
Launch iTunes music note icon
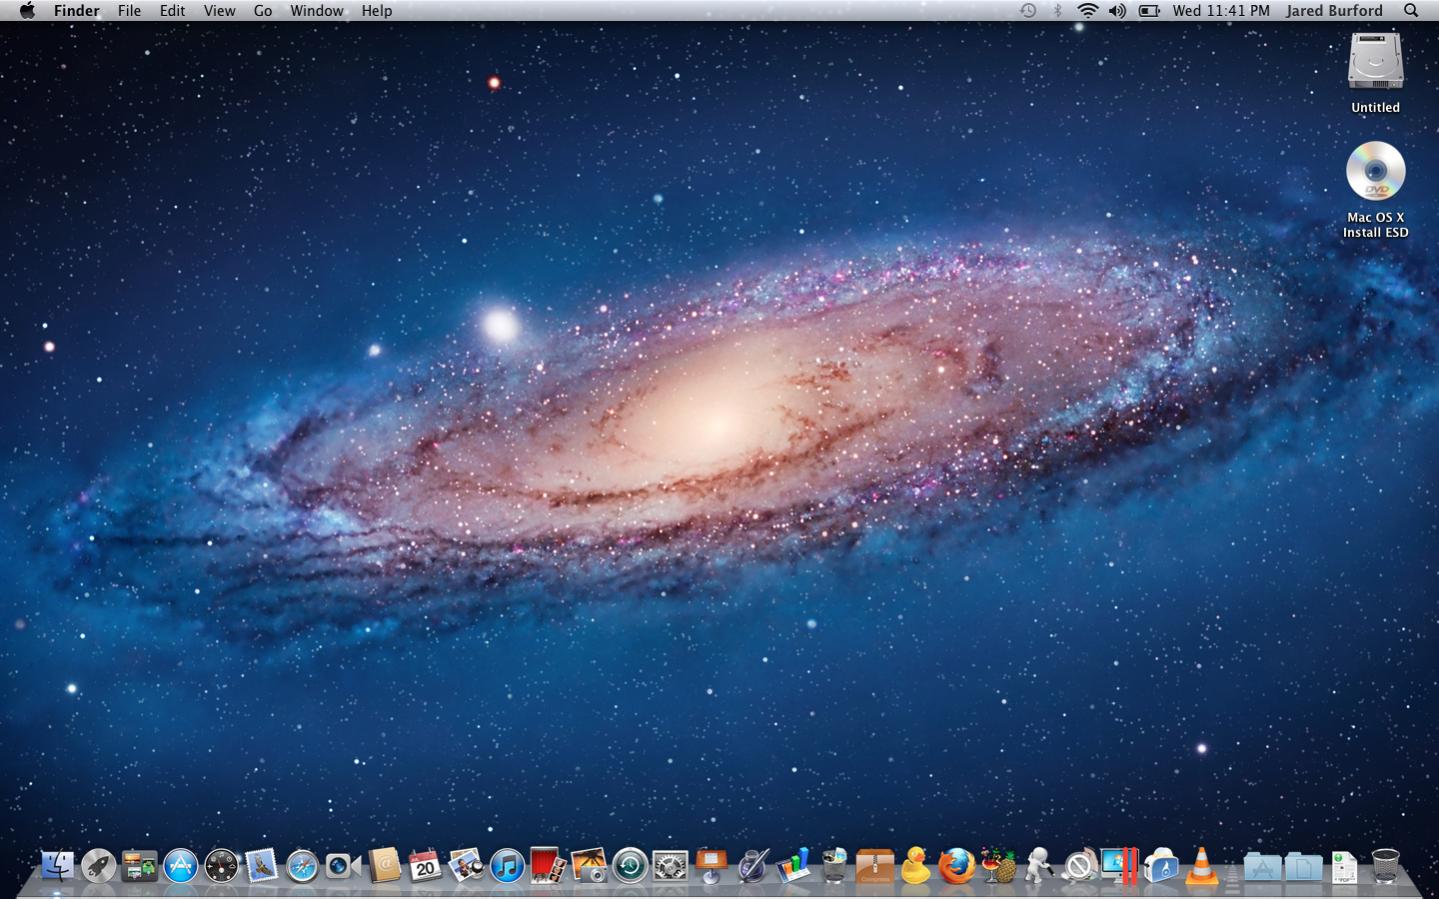point(507,865)
